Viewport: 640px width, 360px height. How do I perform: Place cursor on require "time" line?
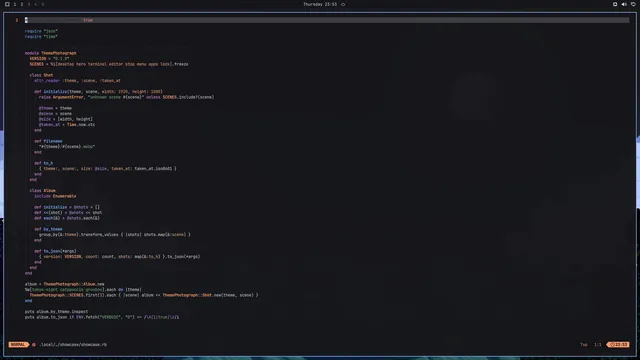tap(41, 36)
